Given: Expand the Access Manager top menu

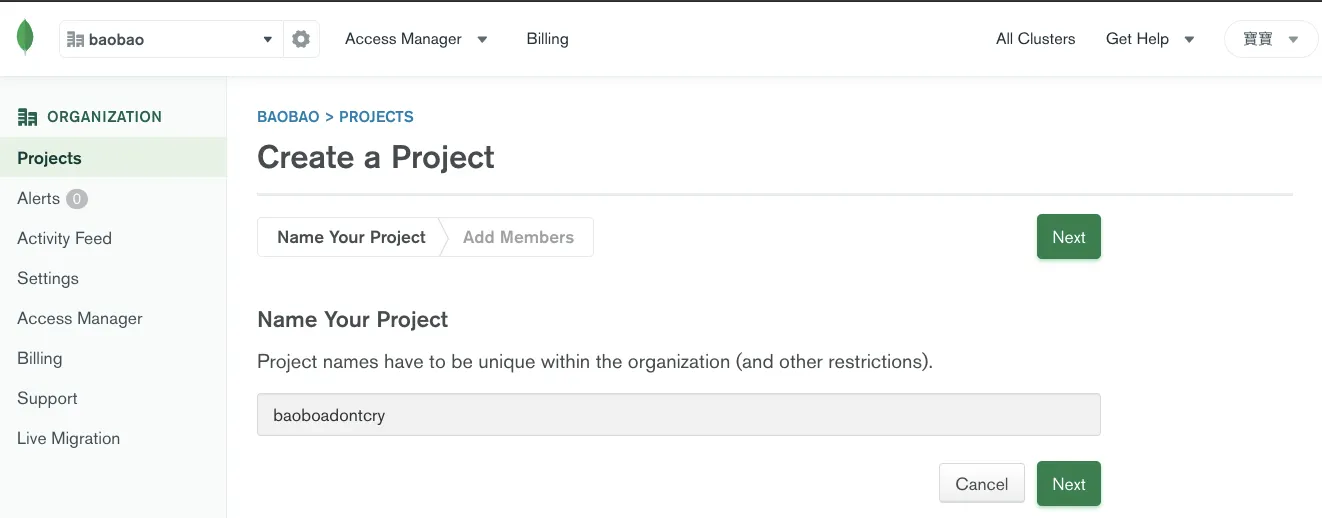Looking at the screenshot, I should click(416, 39).
